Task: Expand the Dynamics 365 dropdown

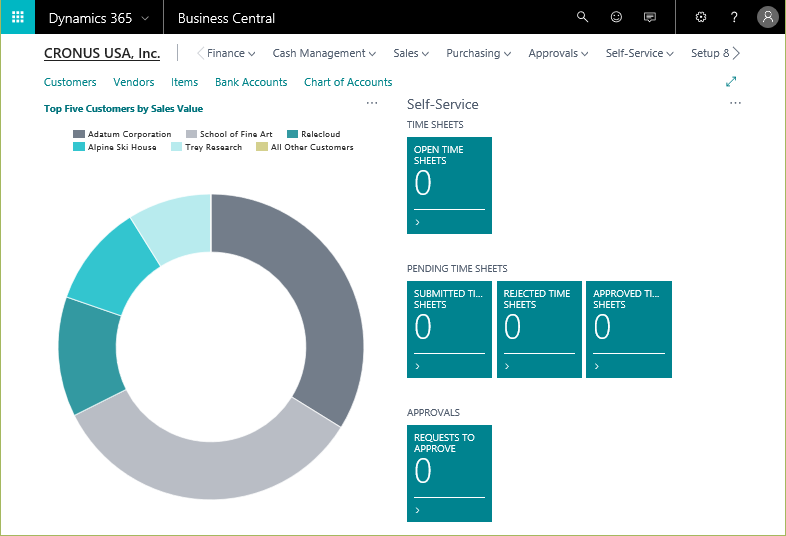Action: (145, 19)
